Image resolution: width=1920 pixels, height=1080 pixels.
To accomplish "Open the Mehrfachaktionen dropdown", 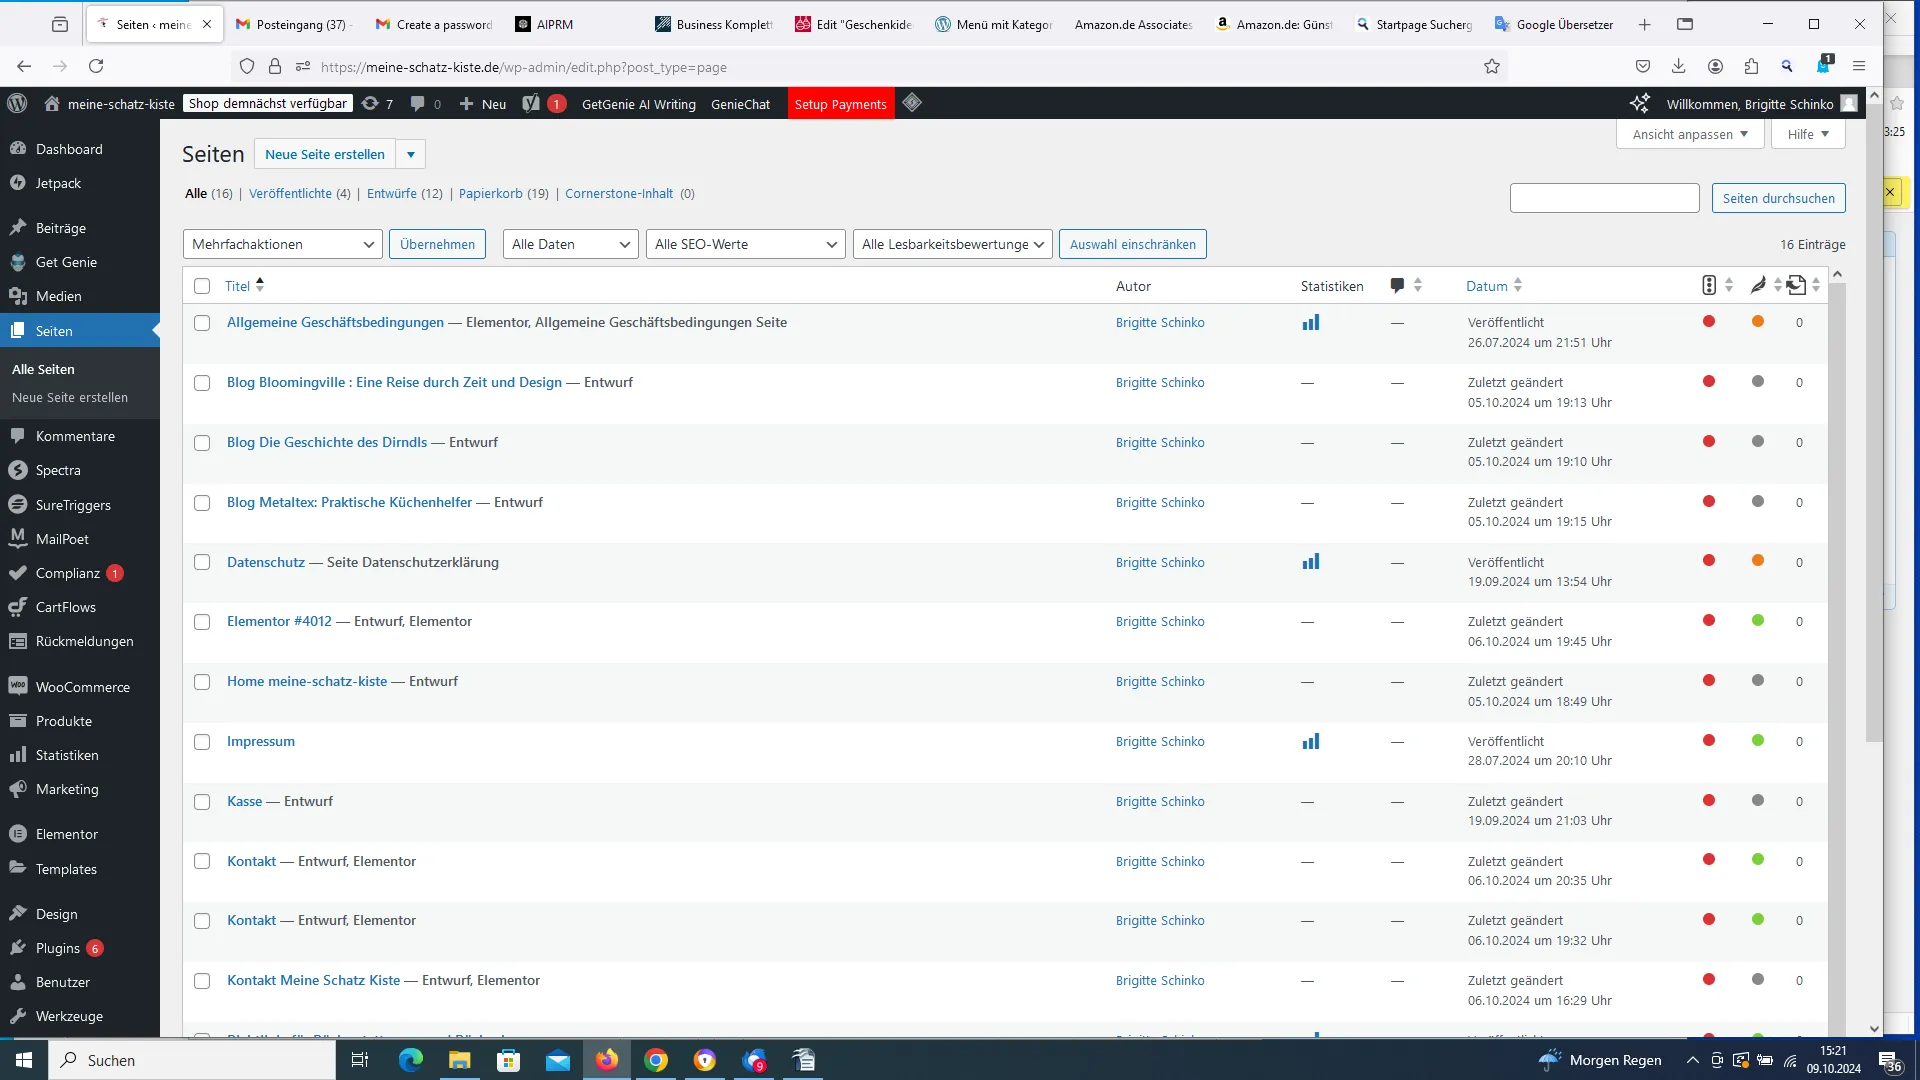I will click(283, 244).
